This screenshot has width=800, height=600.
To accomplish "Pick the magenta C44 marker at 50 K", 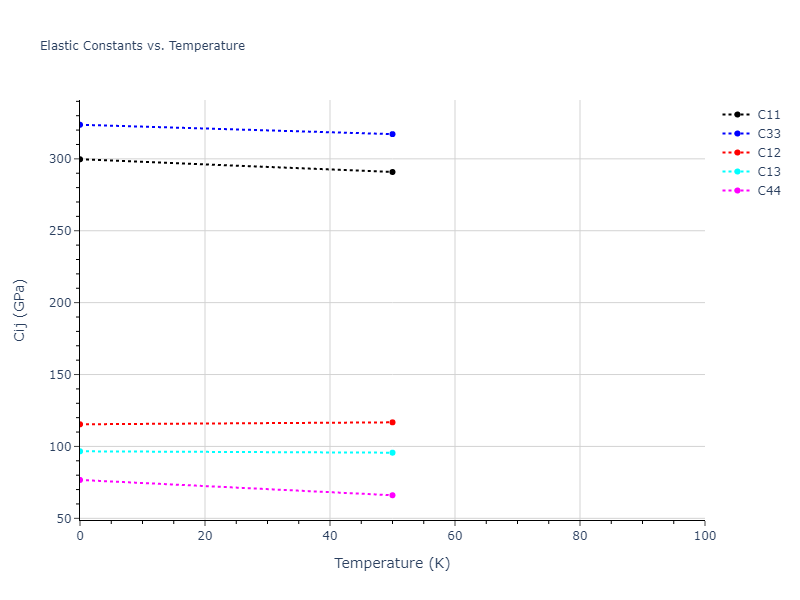I will (392, 495).
